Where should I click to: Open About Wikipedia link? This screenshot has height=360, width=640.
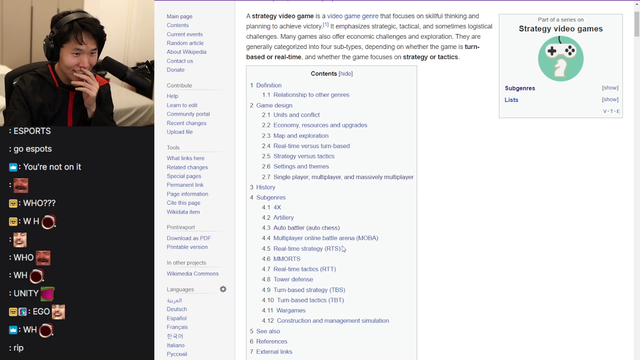[x=186, y=52]
